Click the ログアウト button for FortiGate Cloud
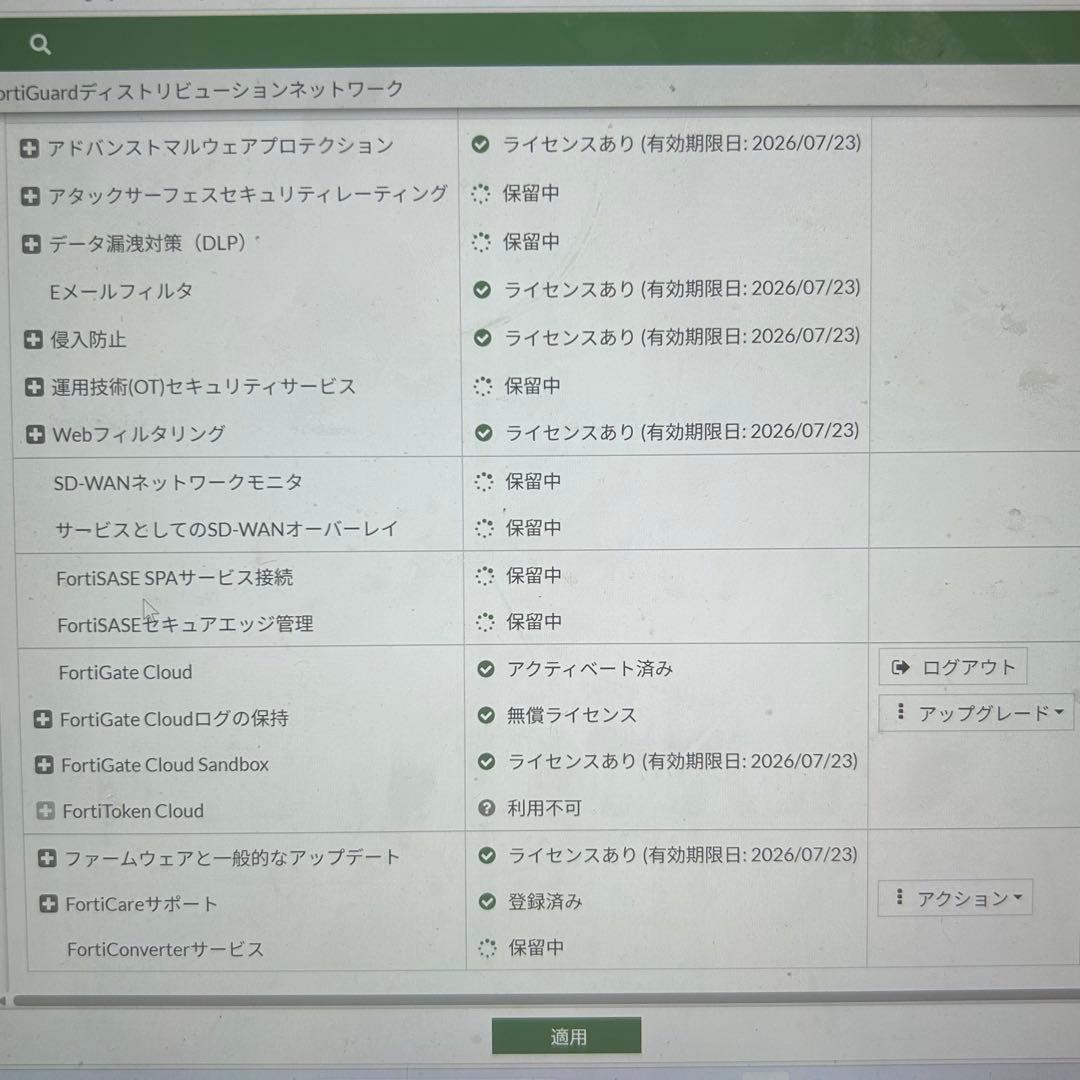 tap(952, 667)
